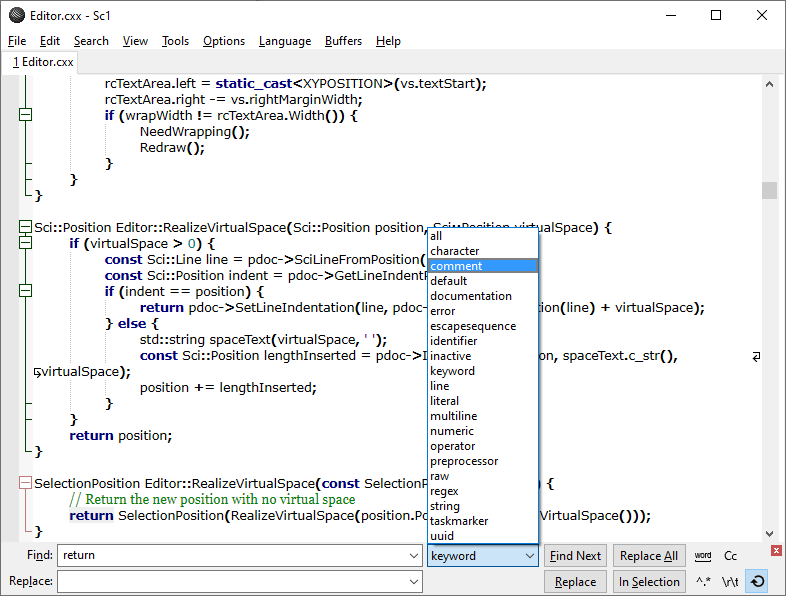
Task: Open the Tools menu
Action: [175, 41]
